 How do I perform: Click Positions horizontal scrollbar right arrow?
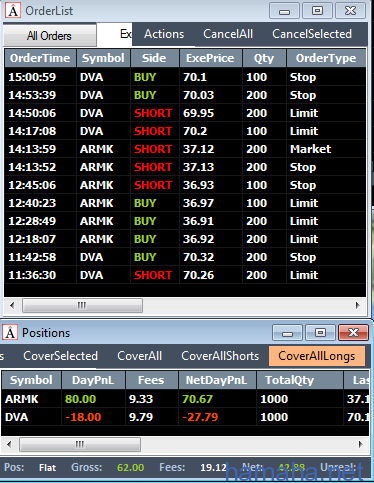360,444
